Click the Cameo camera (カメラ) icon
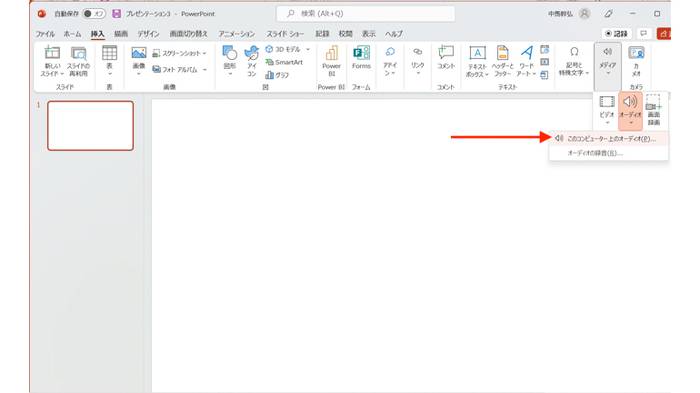The height and width of the screenshot is (393, 700). pyautogui.click(x=636, y=61)
